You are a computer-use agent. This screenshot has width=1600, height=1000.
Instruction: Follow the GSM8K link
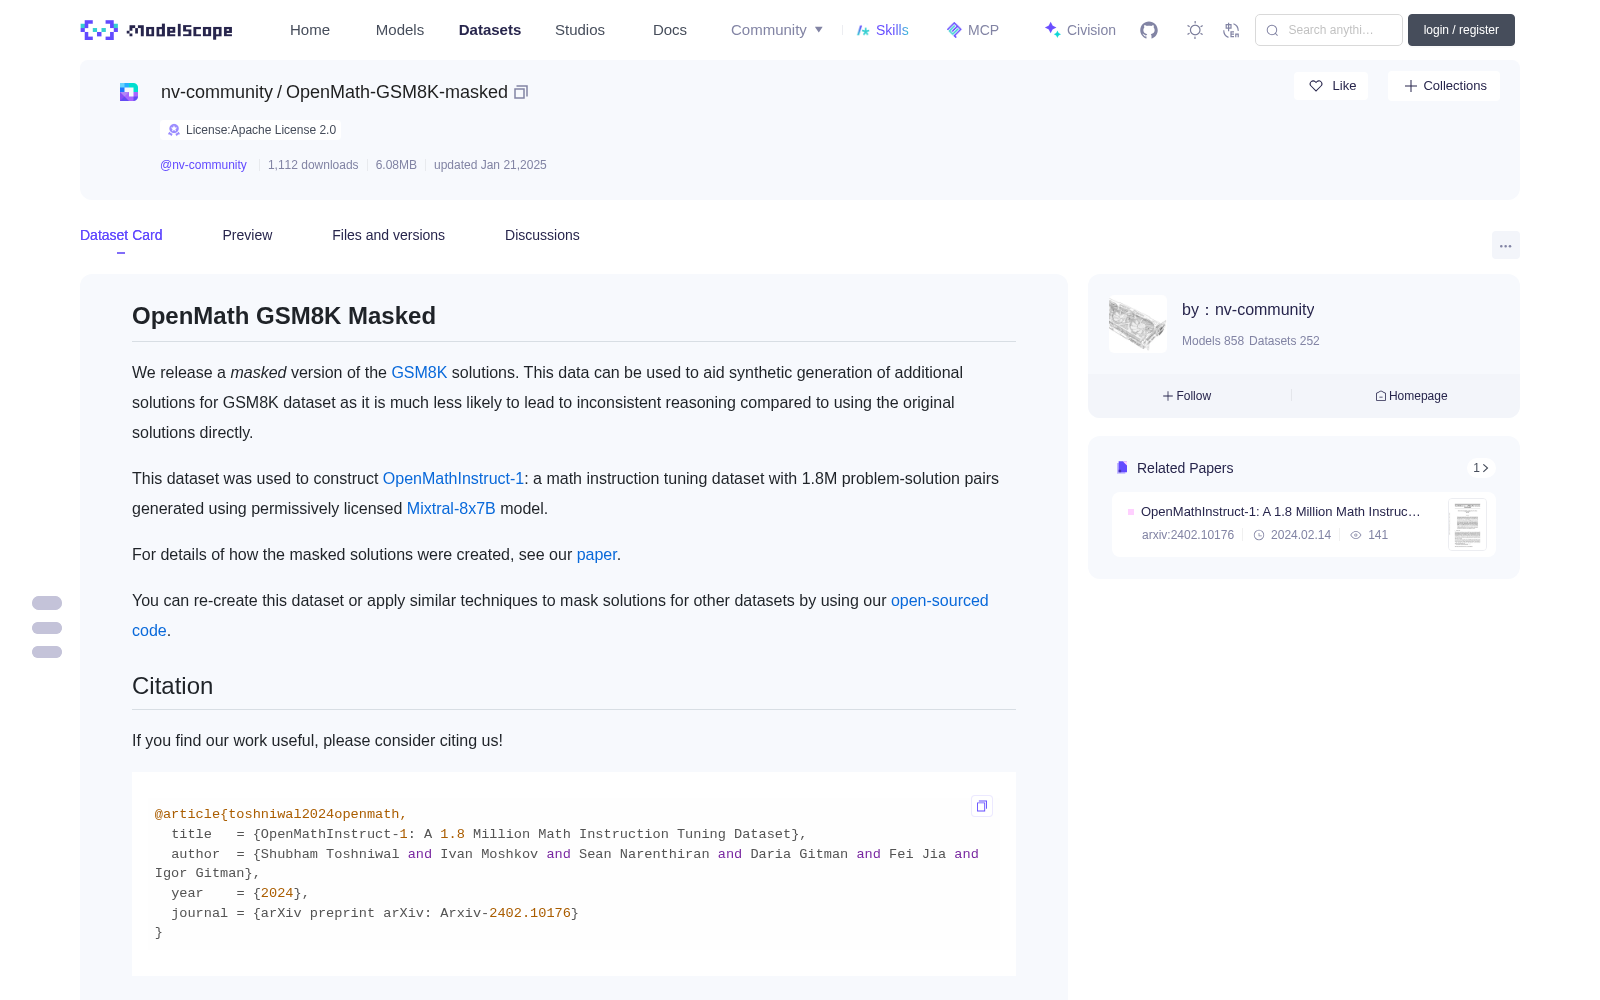click(419, 372)
